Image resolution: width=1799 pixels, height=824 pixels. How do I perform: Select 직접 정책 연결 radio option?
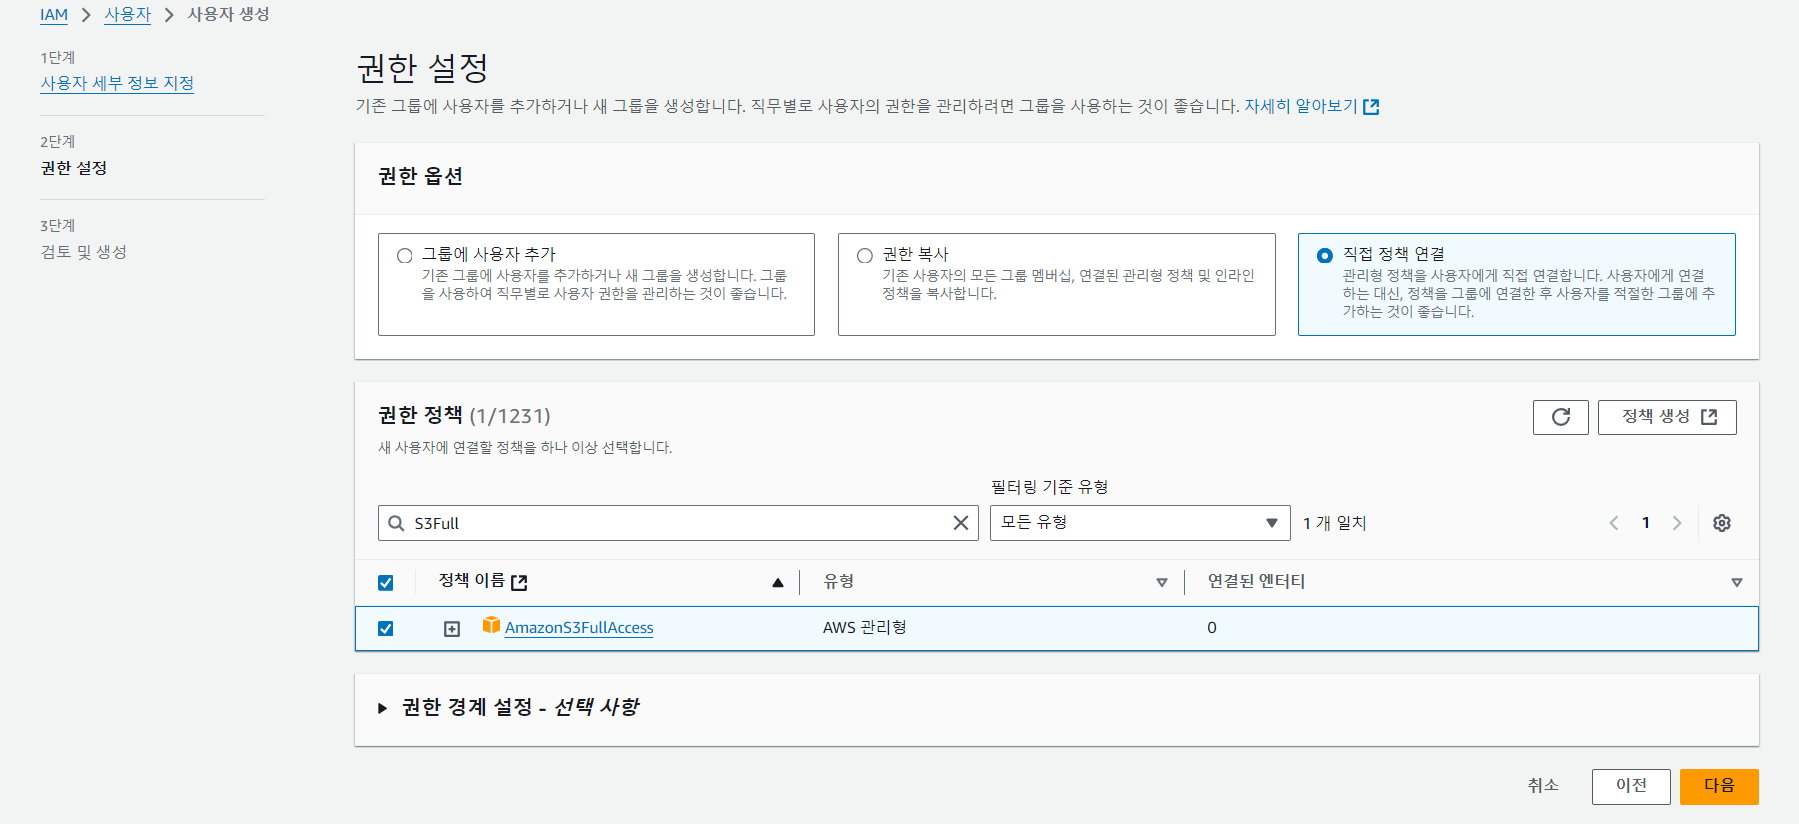(x=1325, y=256)
